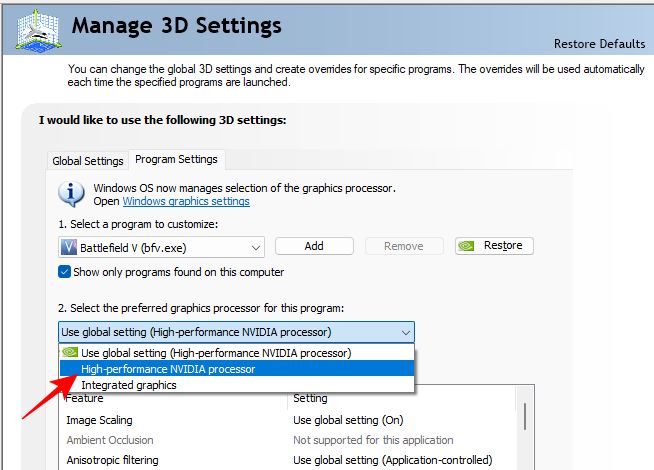
Task: Toggle Show only programs found on this computer
Action: pyautogui.click(x=65, y=272)
